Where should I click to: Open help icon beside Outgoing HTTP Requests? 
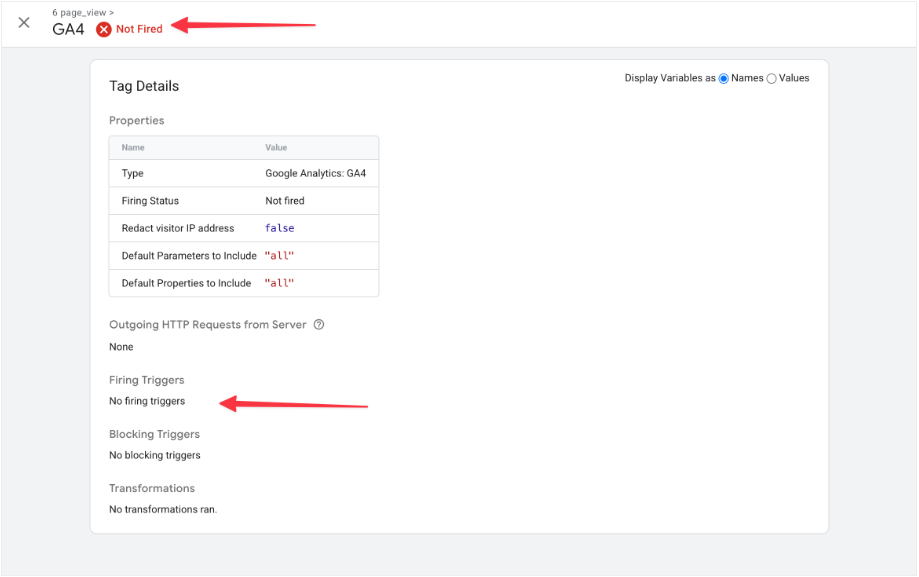[319, 325]
